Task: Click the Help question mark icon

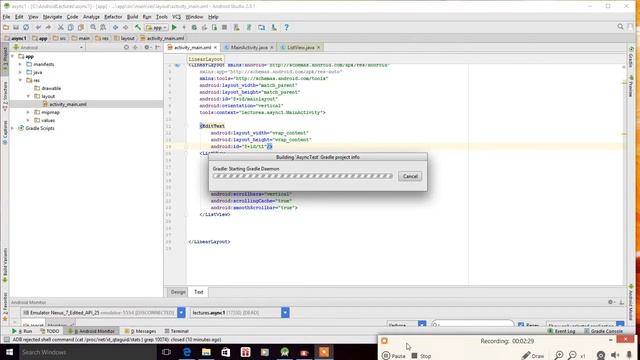Action: [x=287, y=27]
